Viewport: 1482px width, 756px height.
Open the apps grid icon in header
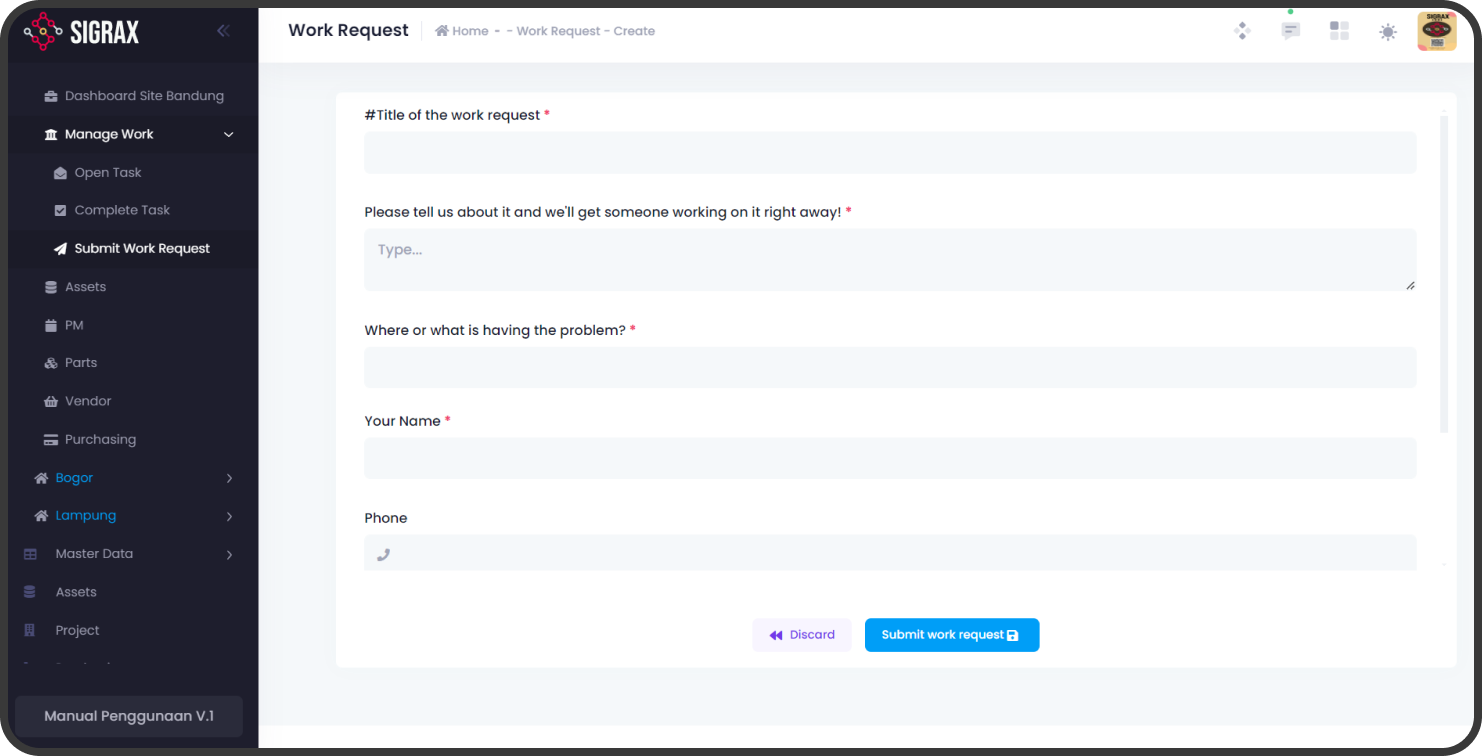tap(1338, 31)
